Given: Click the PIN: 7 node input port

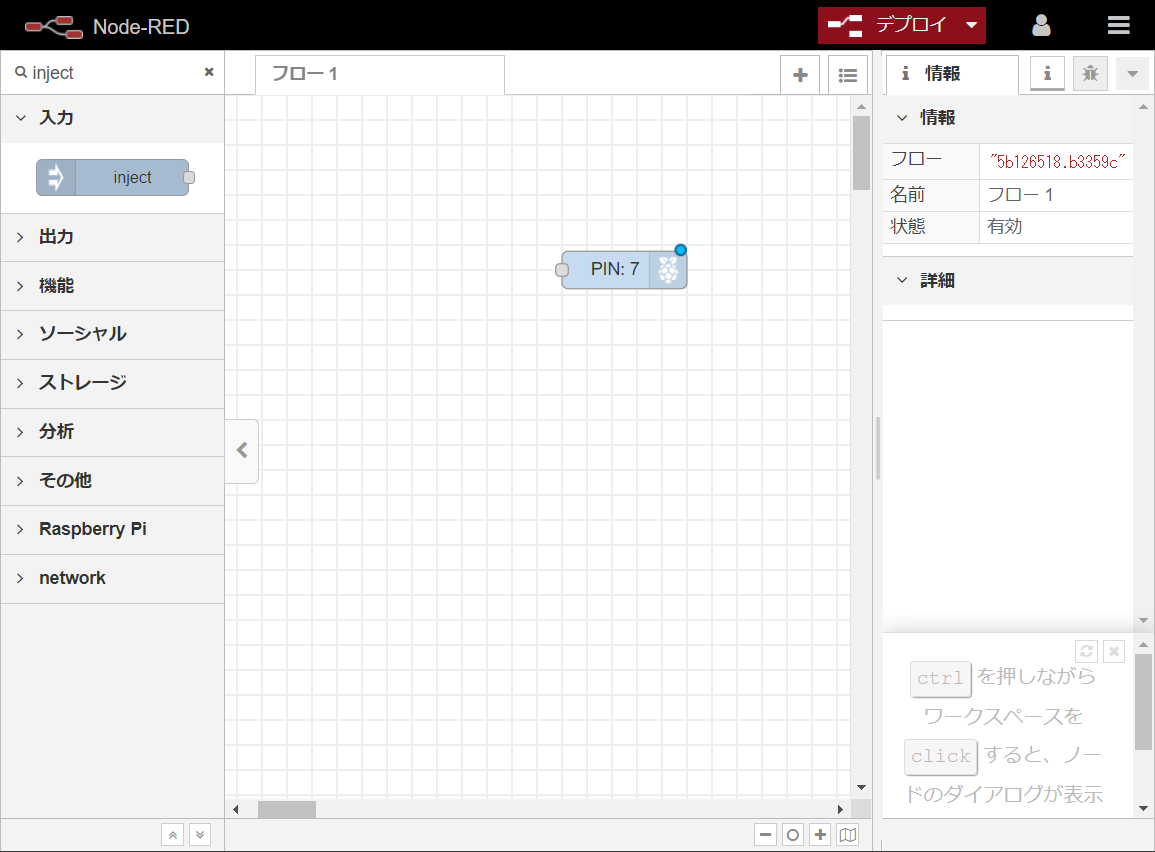Looking at the screenshot, I should [562, 270].
